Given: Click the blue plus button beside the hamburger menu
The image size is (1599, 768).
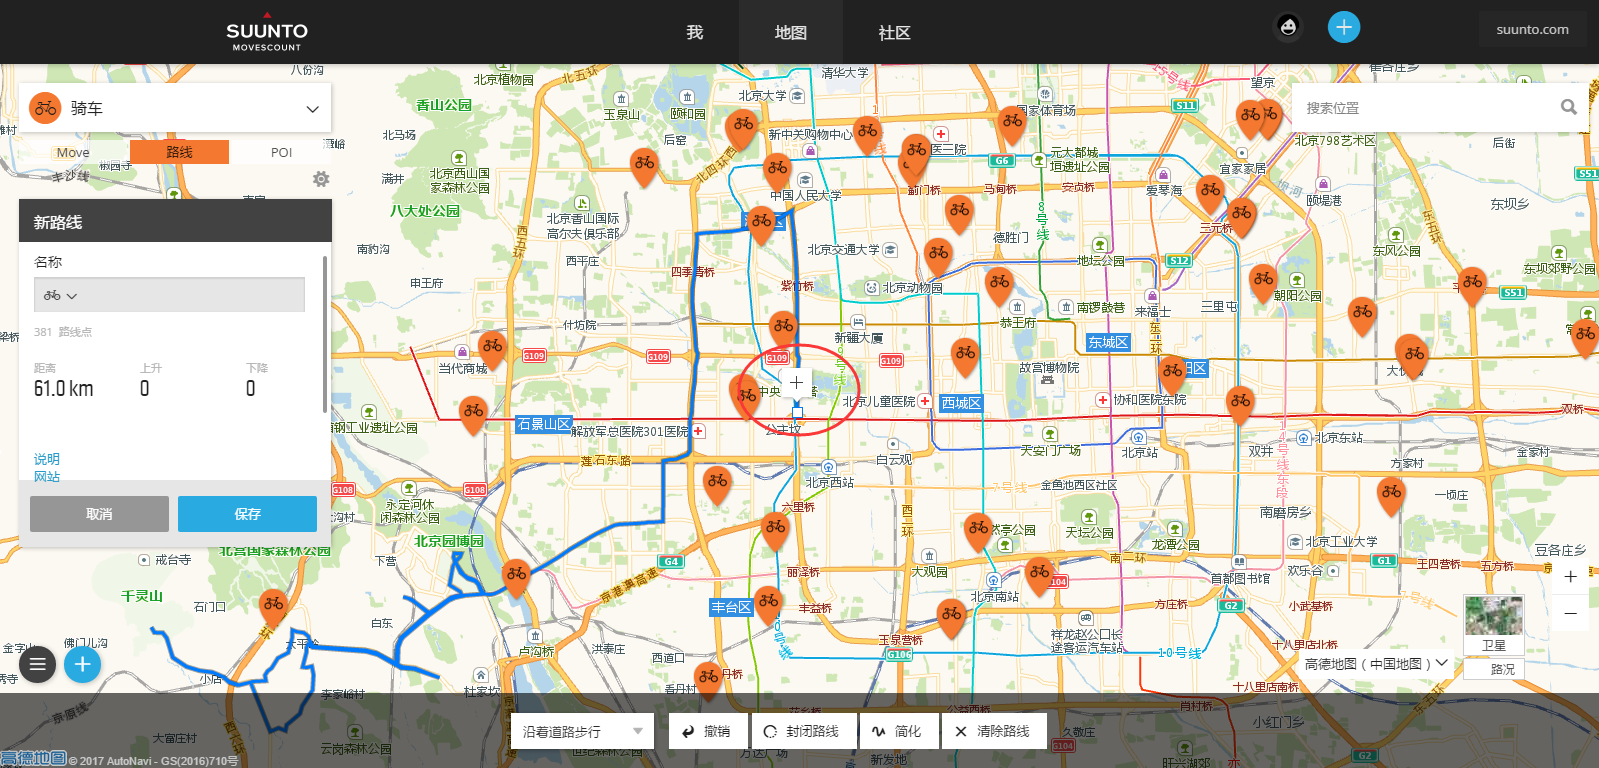Looking at the screenshot, I should (x=82, y=664).
